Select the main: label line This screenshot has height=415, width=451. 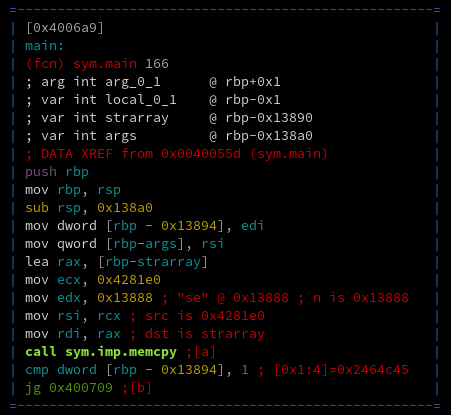(x=45, y=46)
